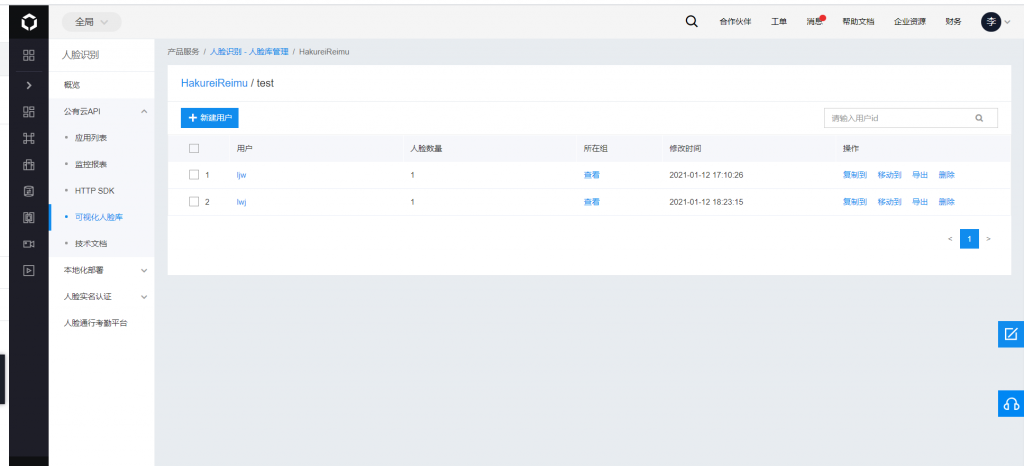
Task: Select page 1 in pagination
Action: click(969, 239)
